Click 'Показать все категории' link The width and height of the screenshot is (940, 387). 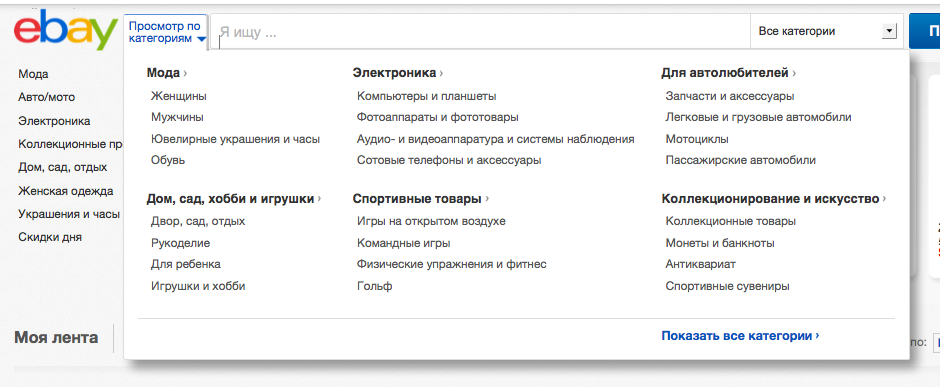pos(740,336)
